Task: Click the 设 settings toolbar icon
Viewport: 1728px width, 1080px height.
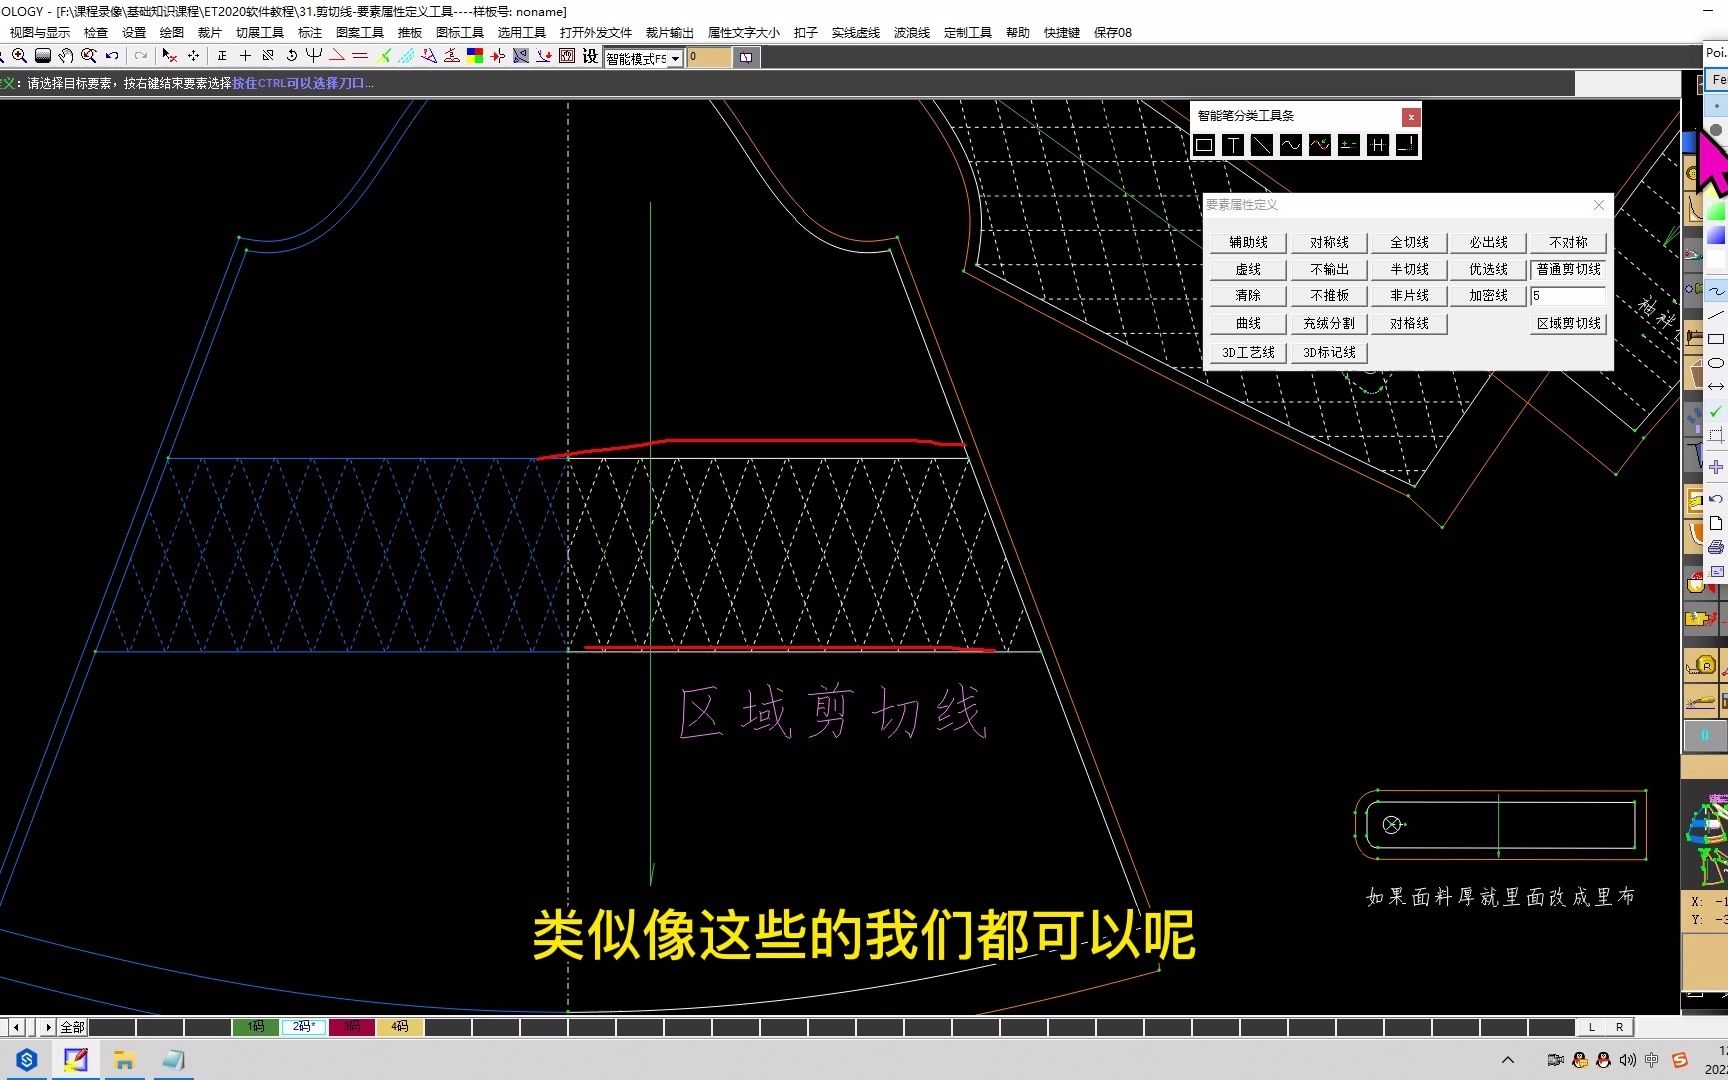Action: (x=590, y=56)
